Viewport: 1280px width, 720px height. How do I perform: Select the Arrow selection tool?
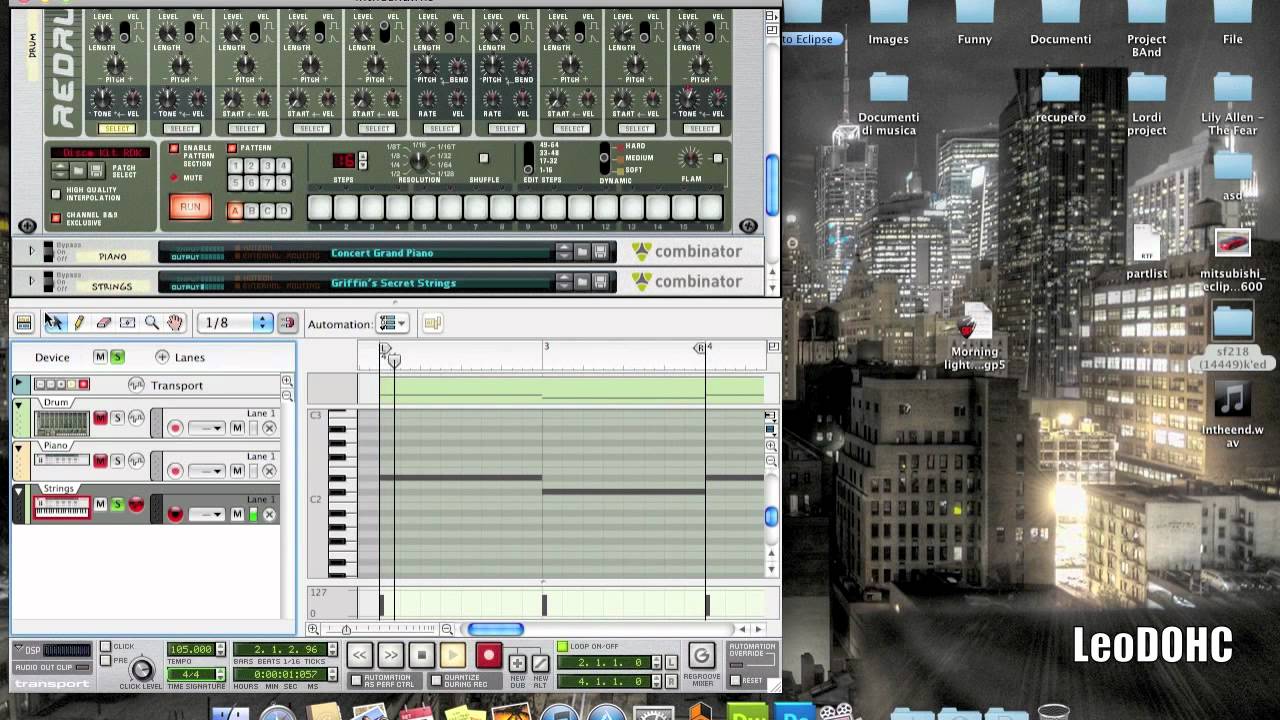click(54, 323)
